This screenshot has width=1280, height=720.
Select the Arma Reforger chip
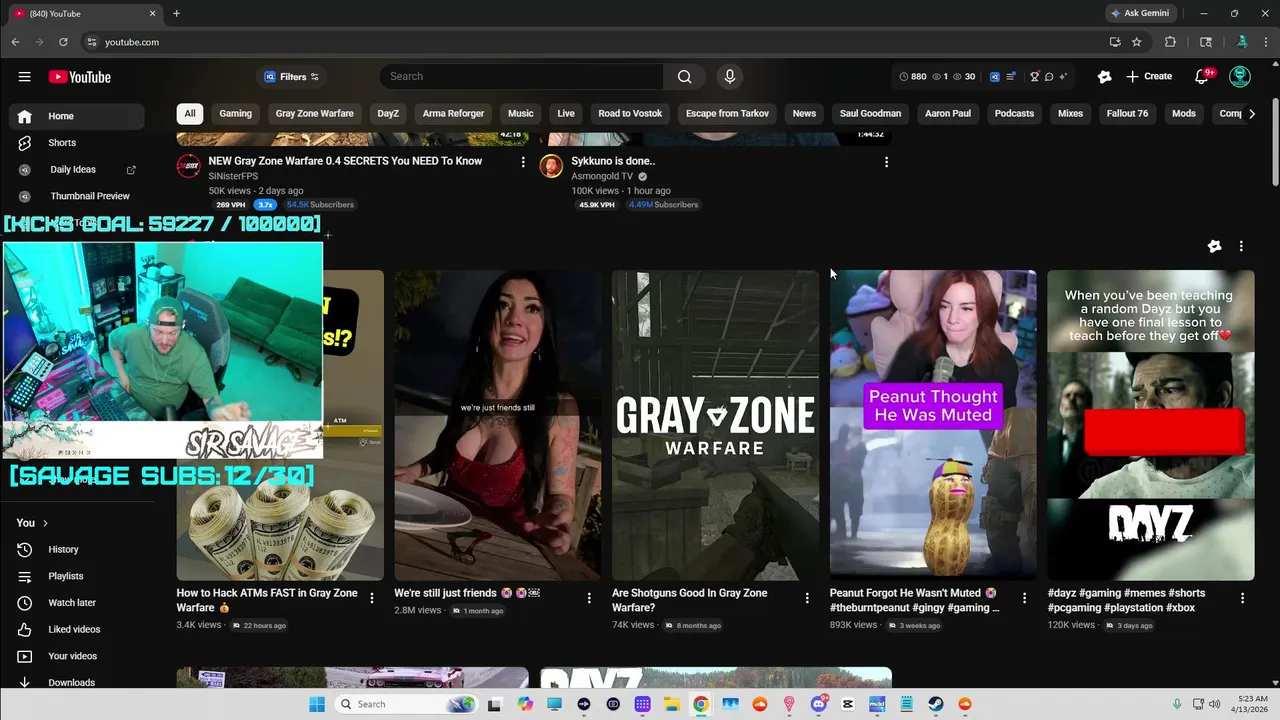point(453,114)
